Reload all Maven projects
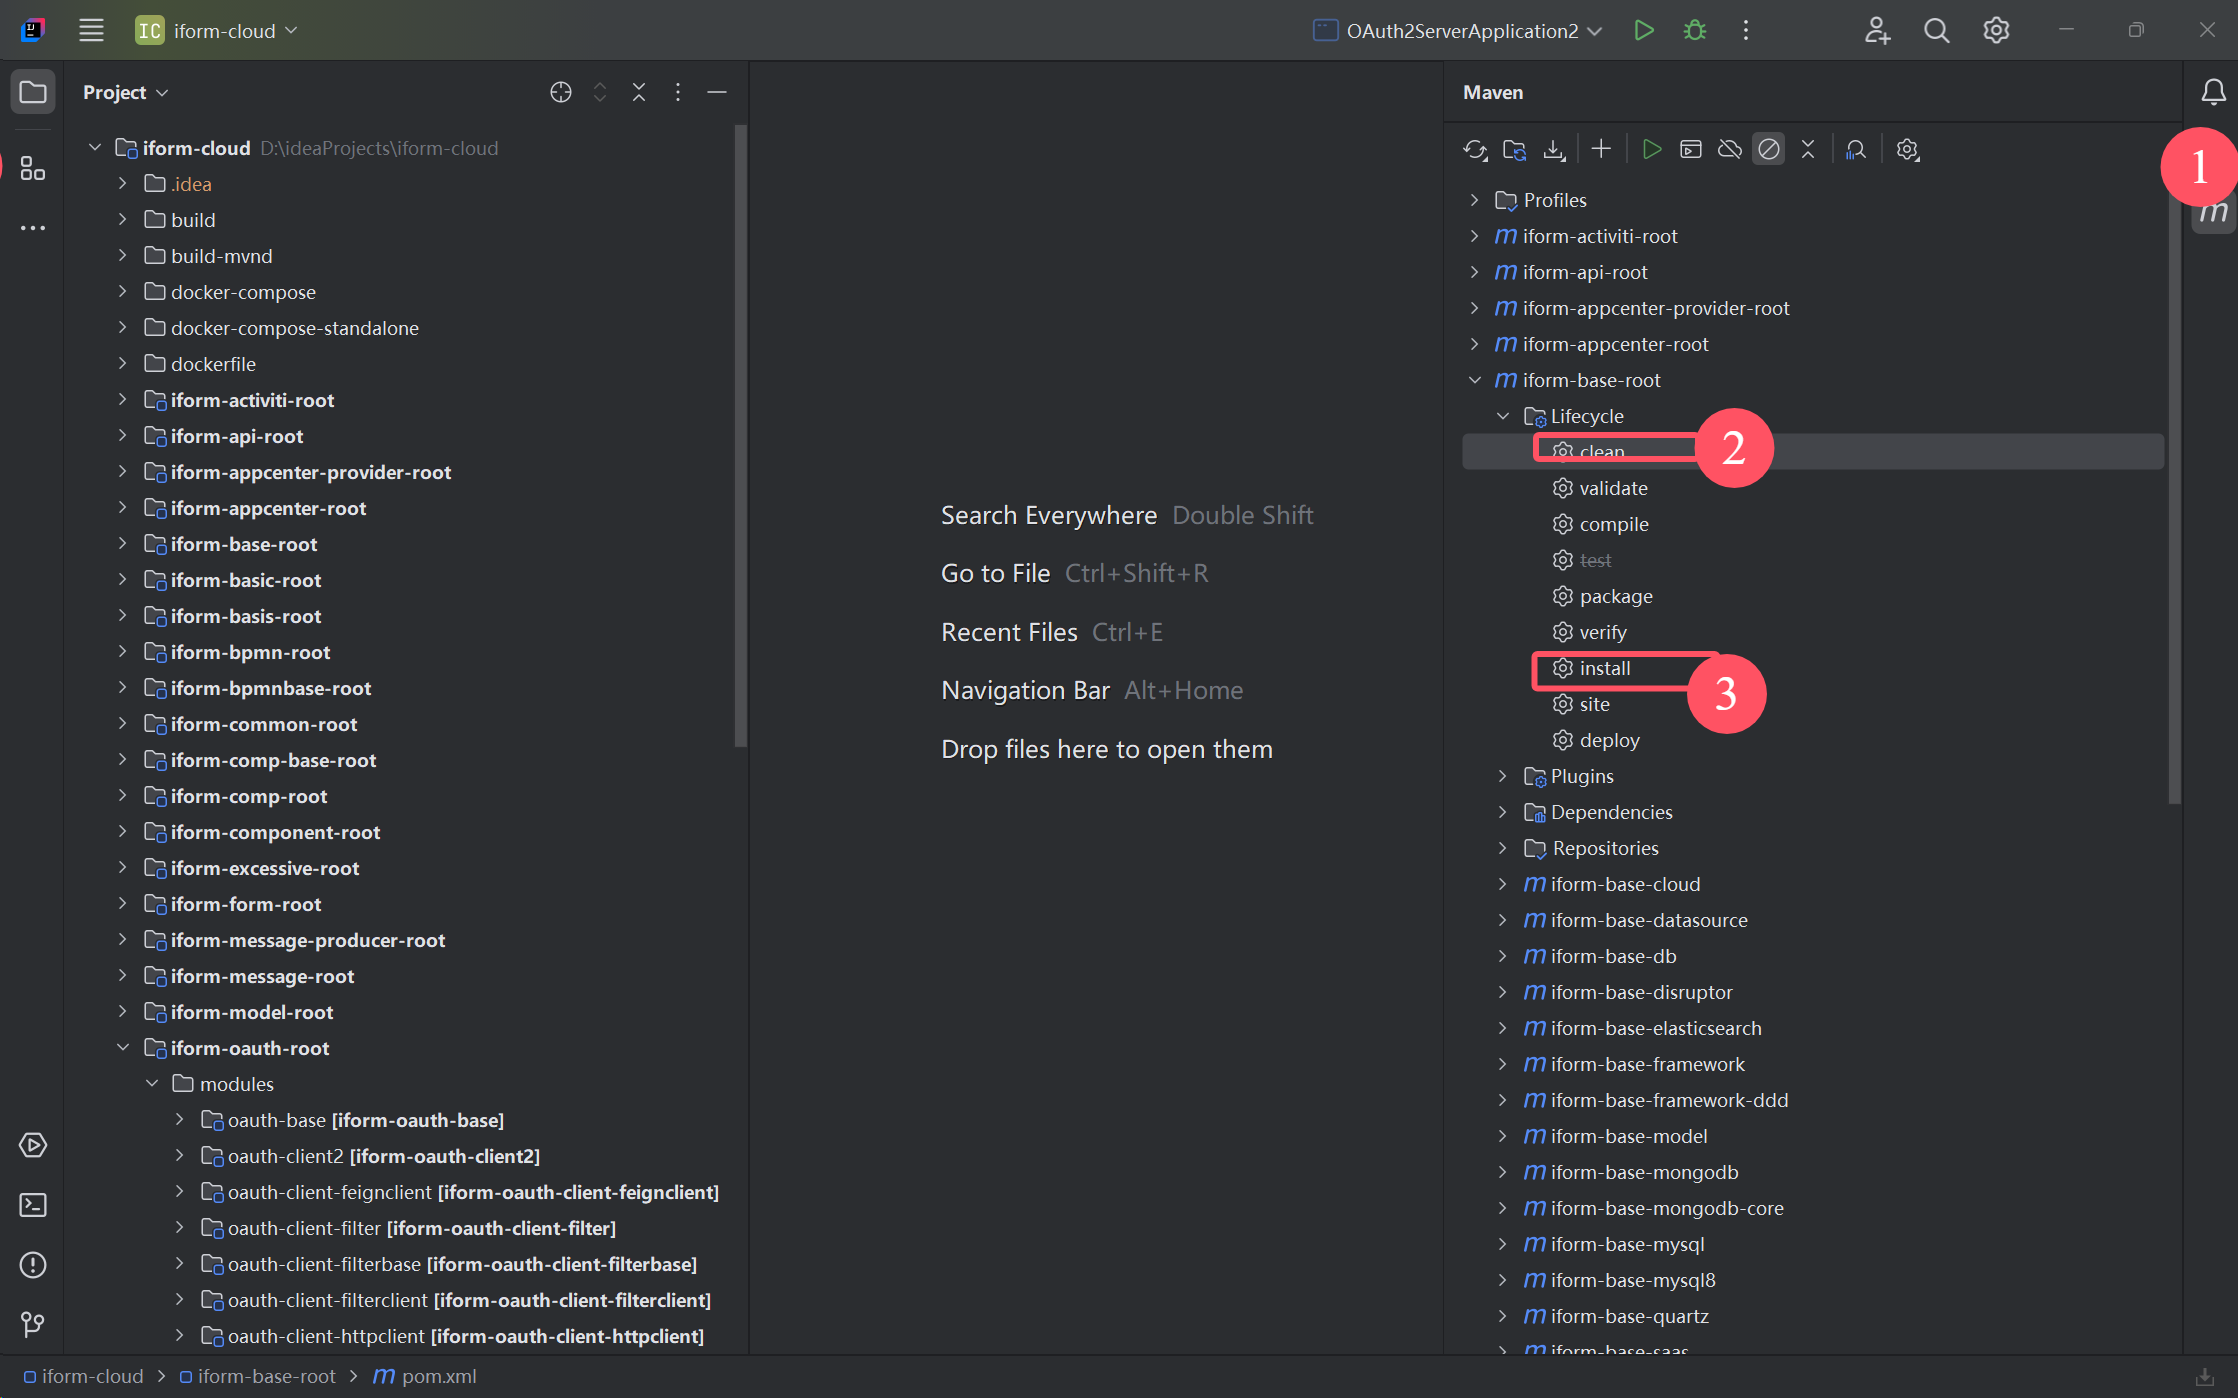This screenshot has width=2238, height=1398. pyautogui.click(x=1475, y=150)
